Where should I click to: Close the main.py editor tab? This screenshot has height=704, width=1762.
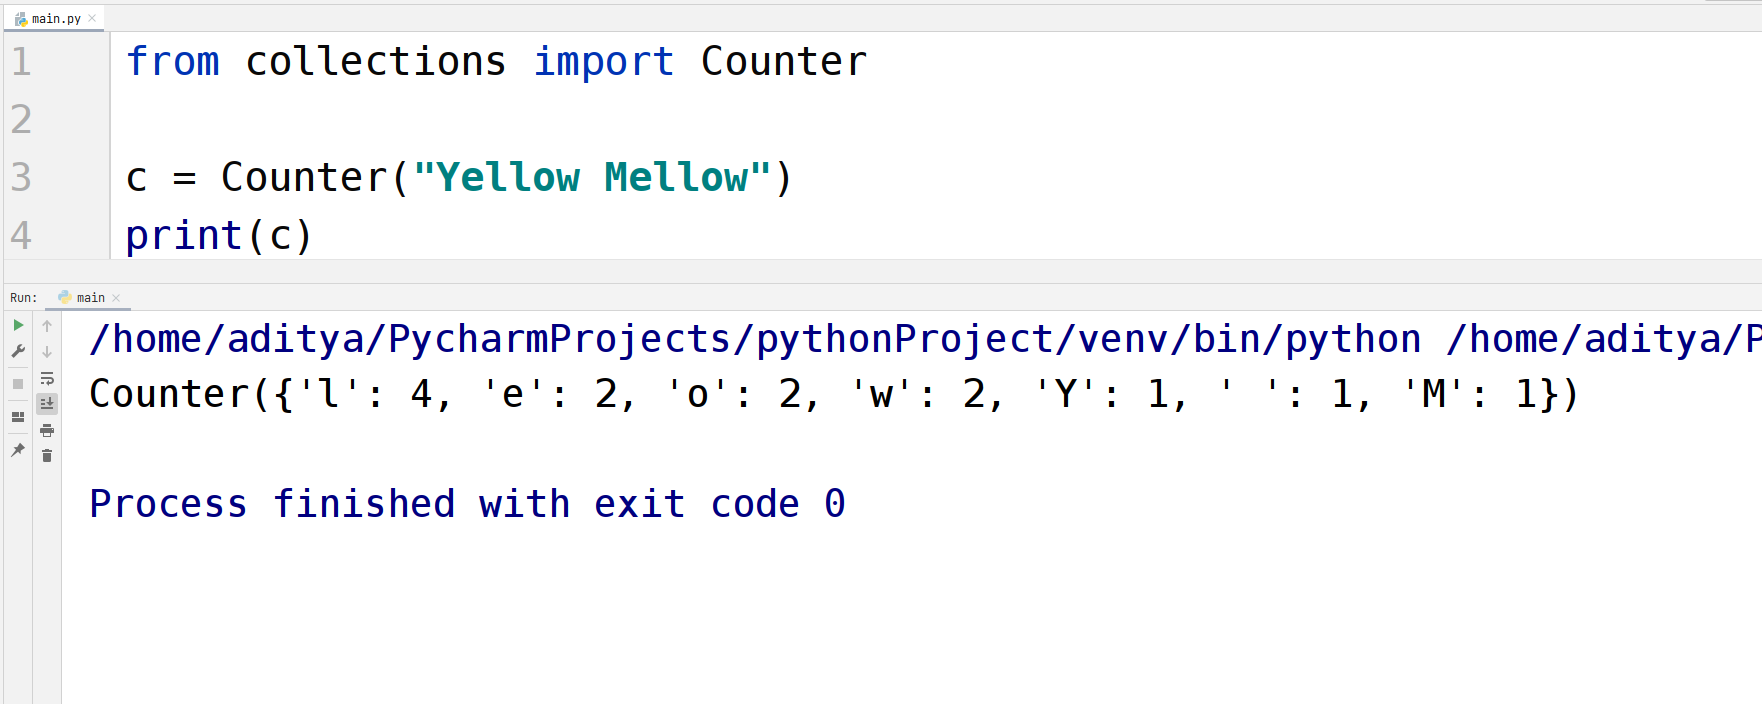pyautogui.click(x=92, y=17)
